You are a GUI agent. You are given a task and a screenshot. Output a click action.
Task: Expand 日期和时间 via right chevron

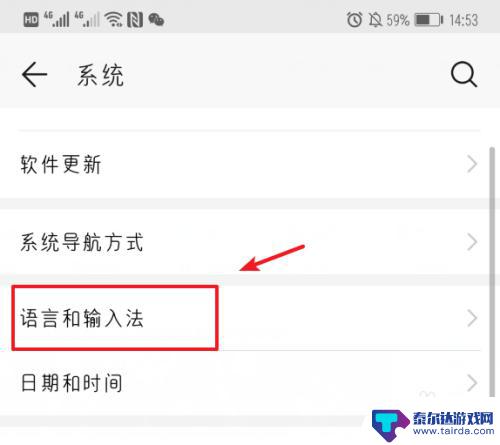472,383
